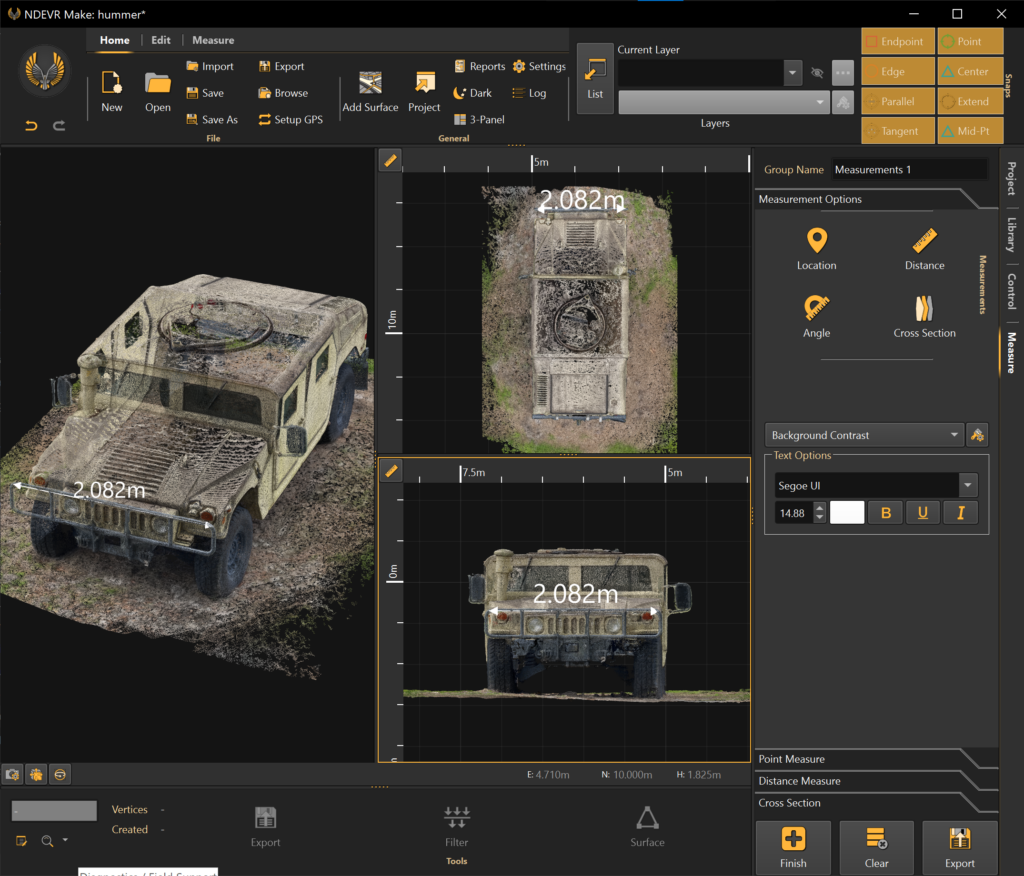Select the Distance measurement tool

923,248
